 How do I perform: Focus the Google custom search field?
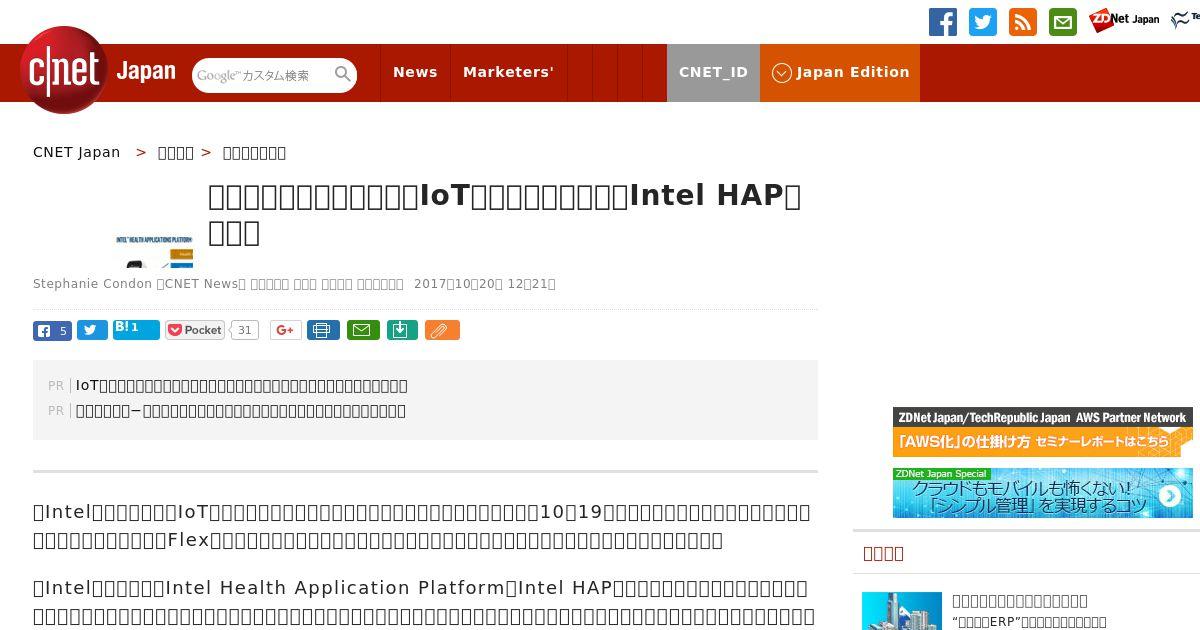(263, 75)
